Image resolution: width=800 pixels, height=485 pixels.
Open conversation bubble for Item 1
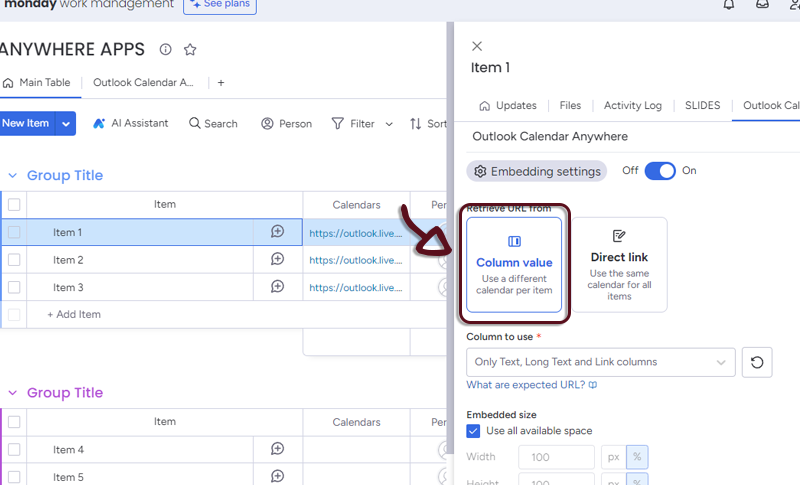pos(277,232)
